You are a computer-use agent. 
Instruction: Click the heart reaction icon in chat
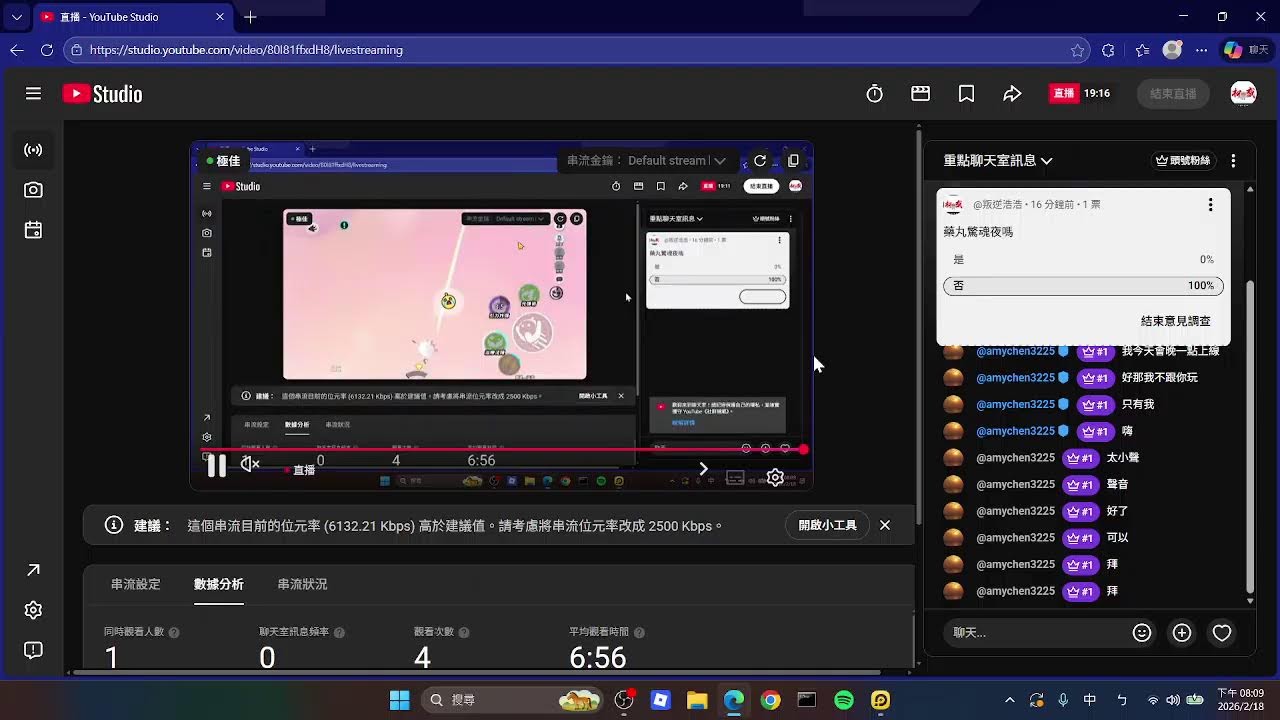1221,632
